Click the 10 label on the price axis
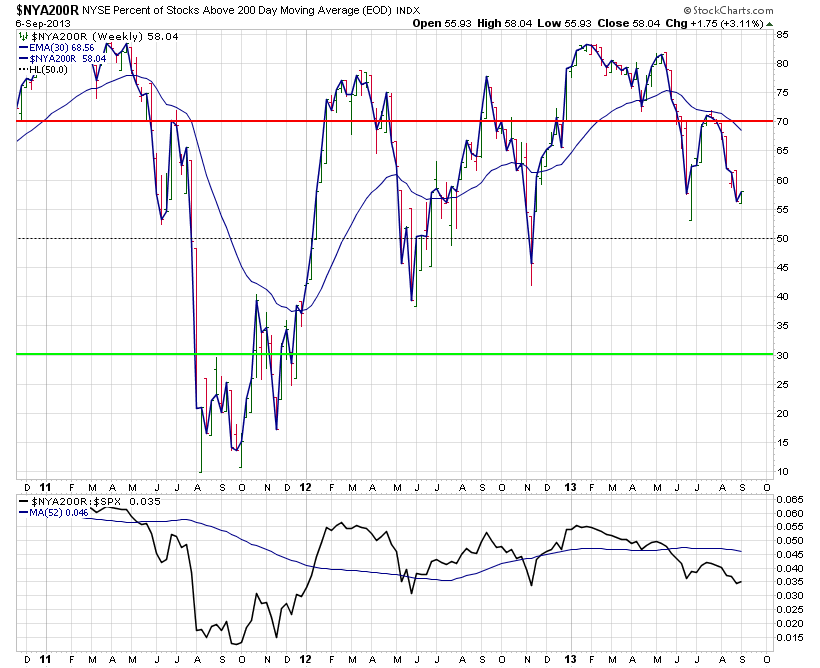Image resolution: width=820 pixels, height=668 pixels. point(782,472)
